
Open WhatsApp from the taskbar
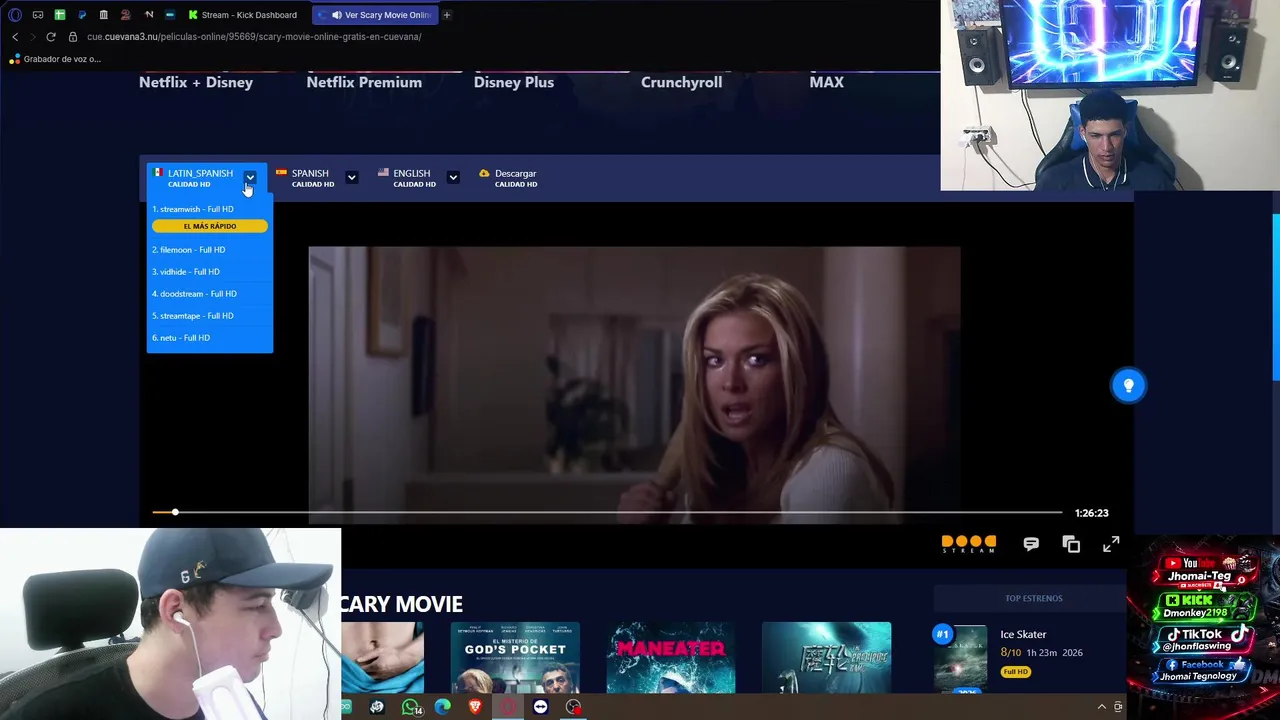[411, 707]
